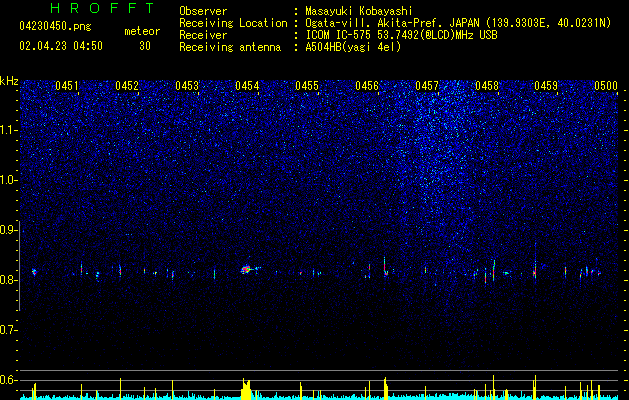Click the date stamp 02.04.23 04:50

61,46
